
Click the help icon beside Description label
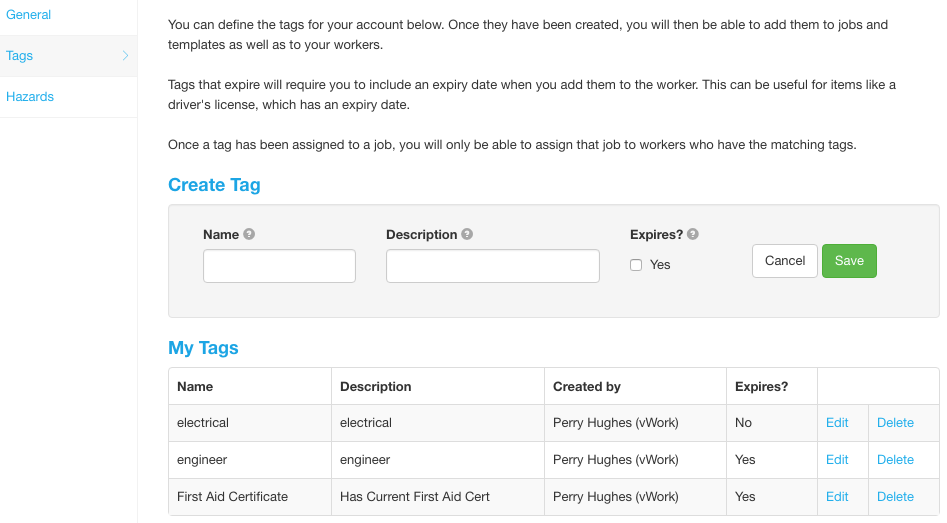point(467,234)
